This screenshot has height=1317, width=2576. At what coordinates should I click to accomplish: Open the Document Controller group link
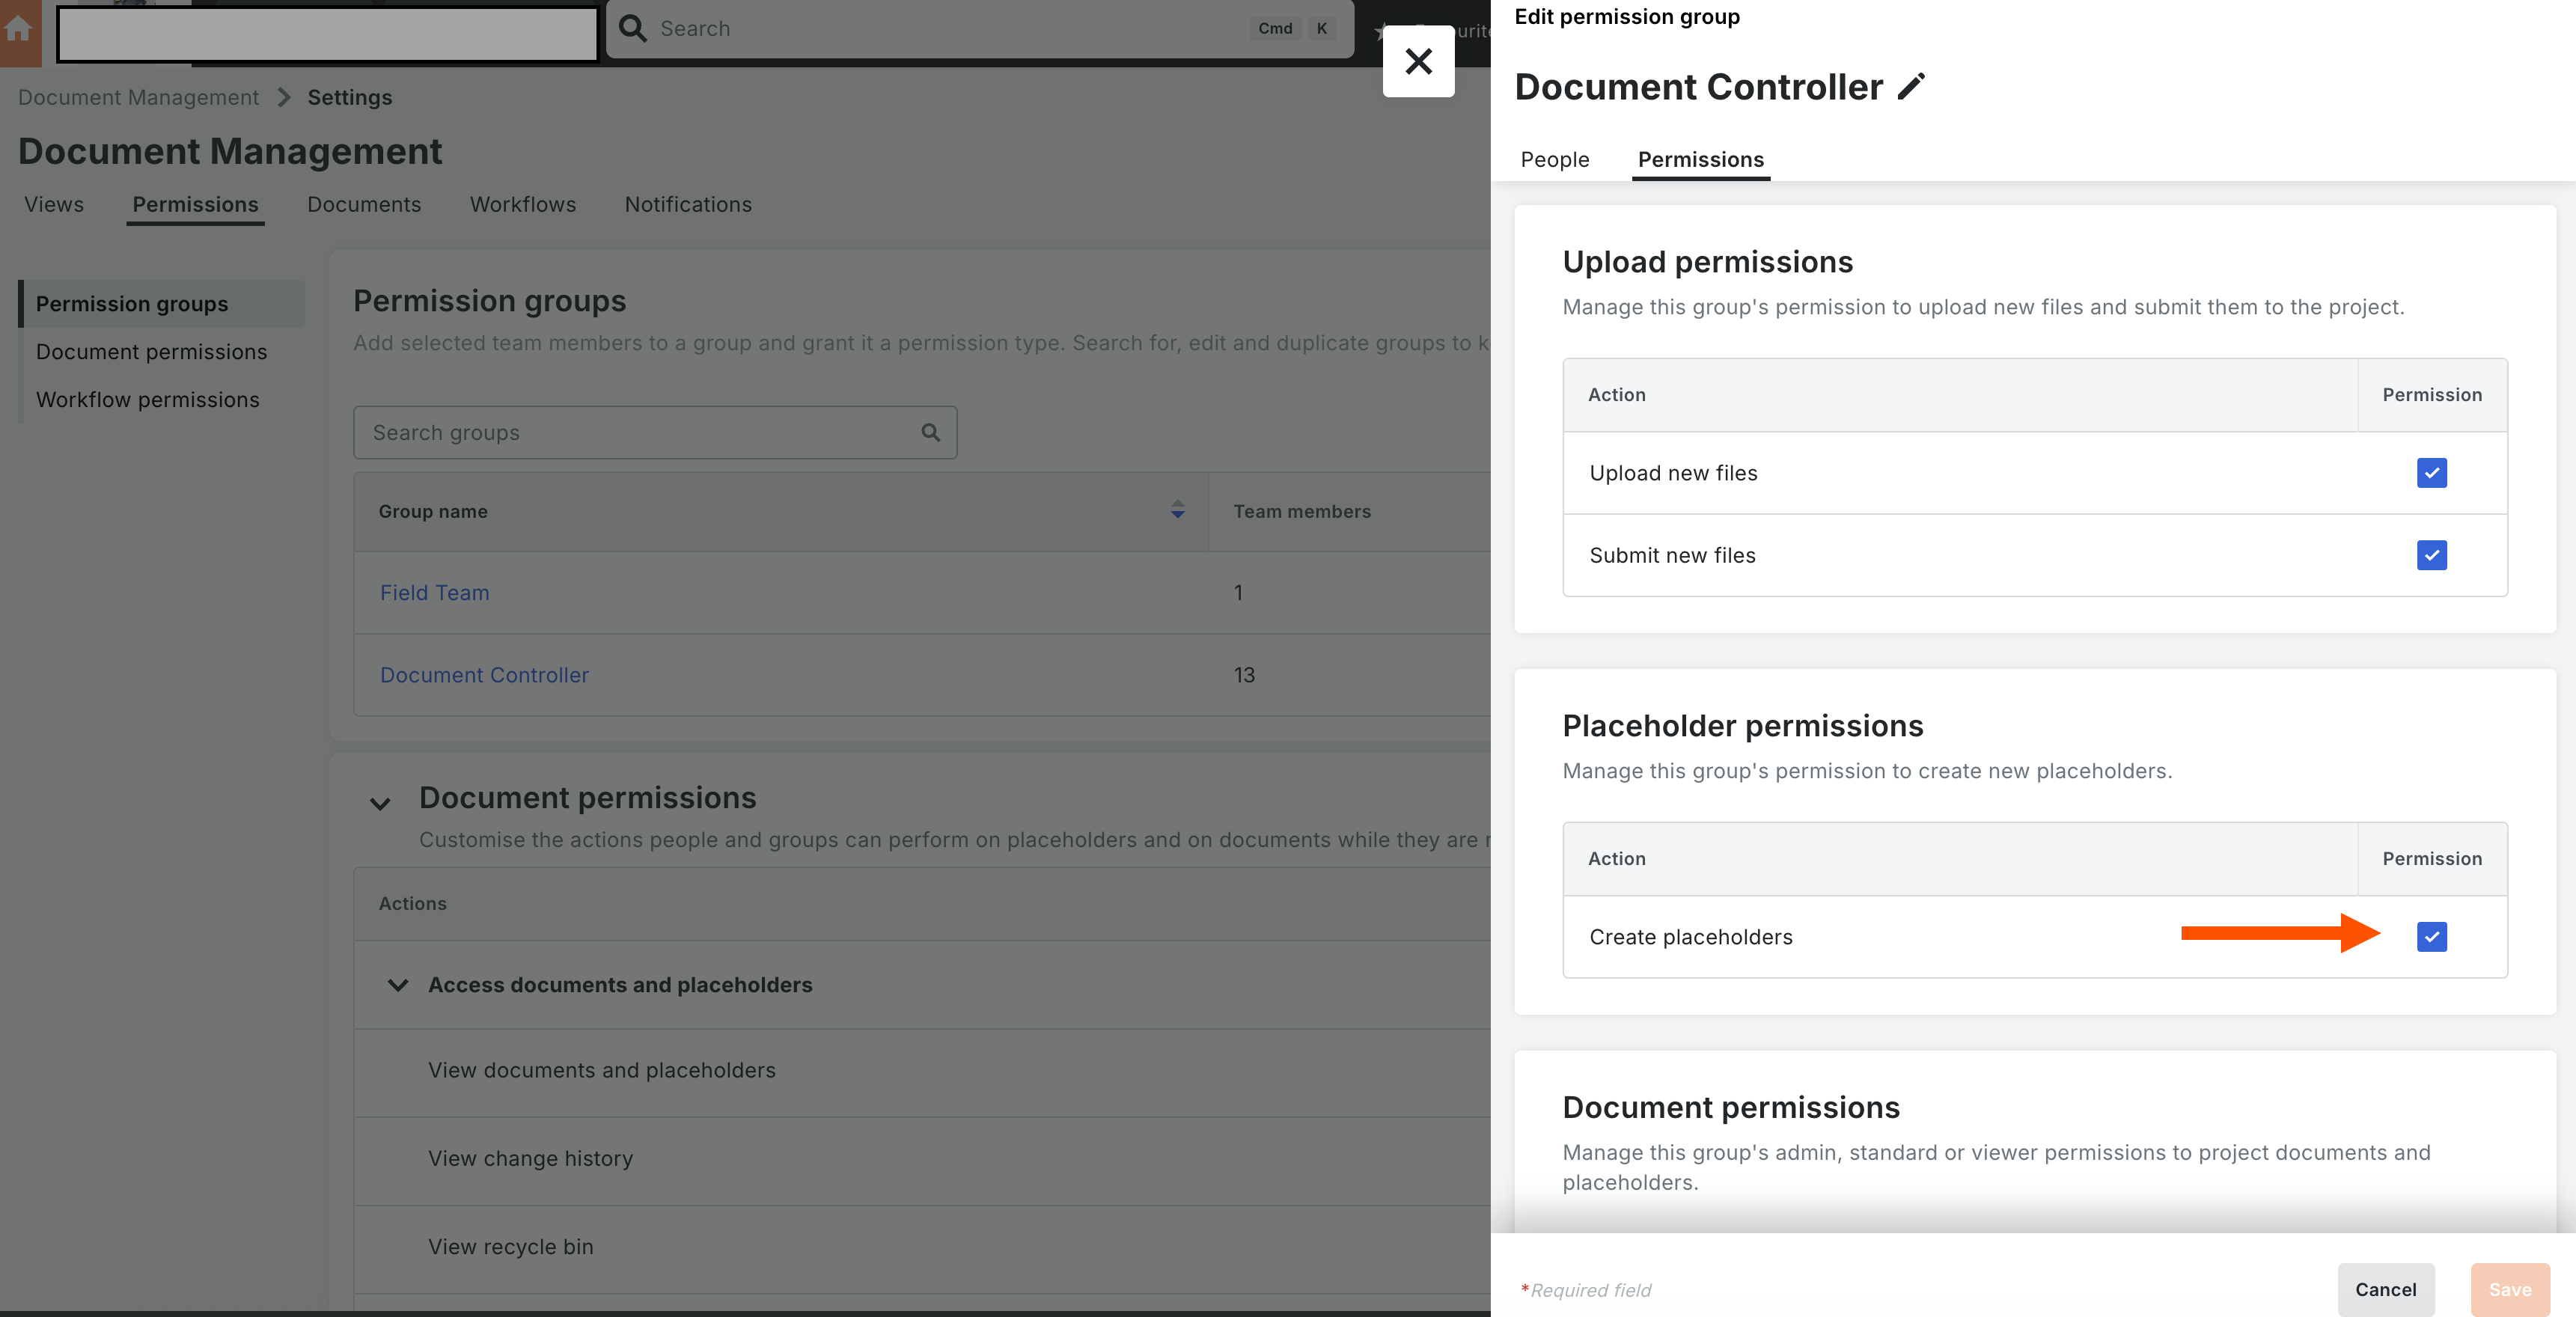click(x=484, y=675)
